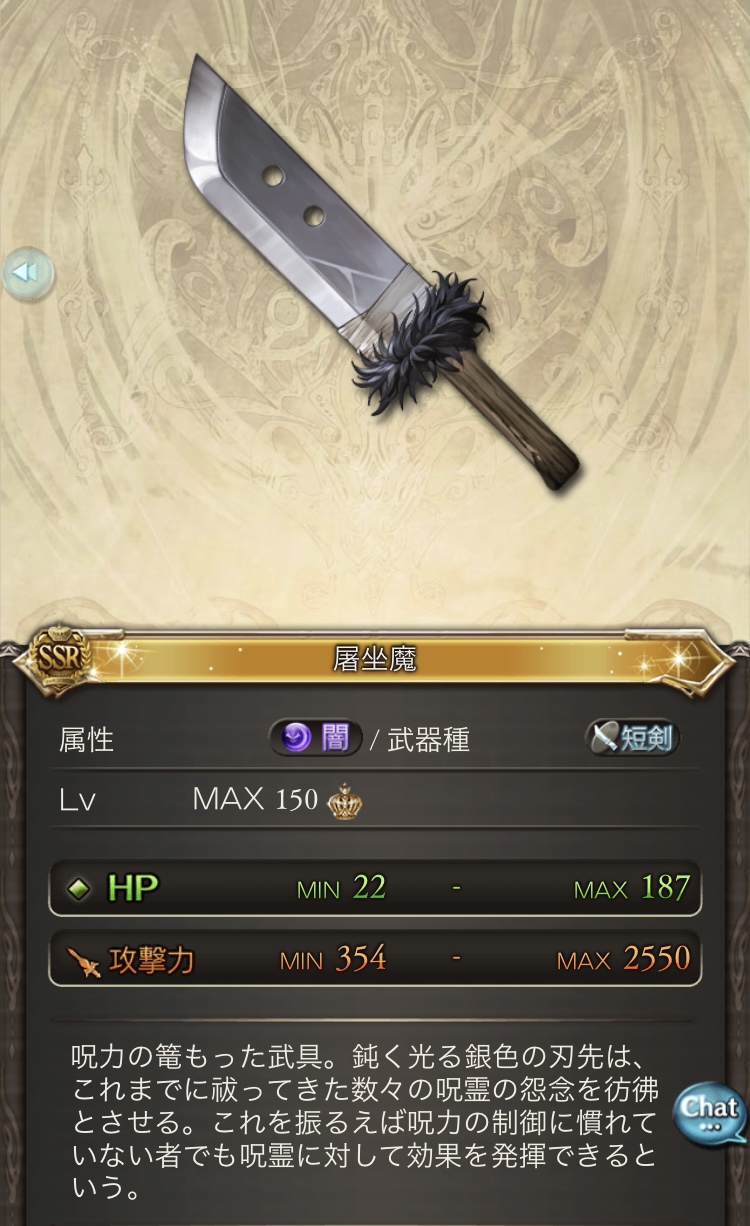Select the 攻撃力 attack stat row

pyautogui.click(x=375, y=960)
